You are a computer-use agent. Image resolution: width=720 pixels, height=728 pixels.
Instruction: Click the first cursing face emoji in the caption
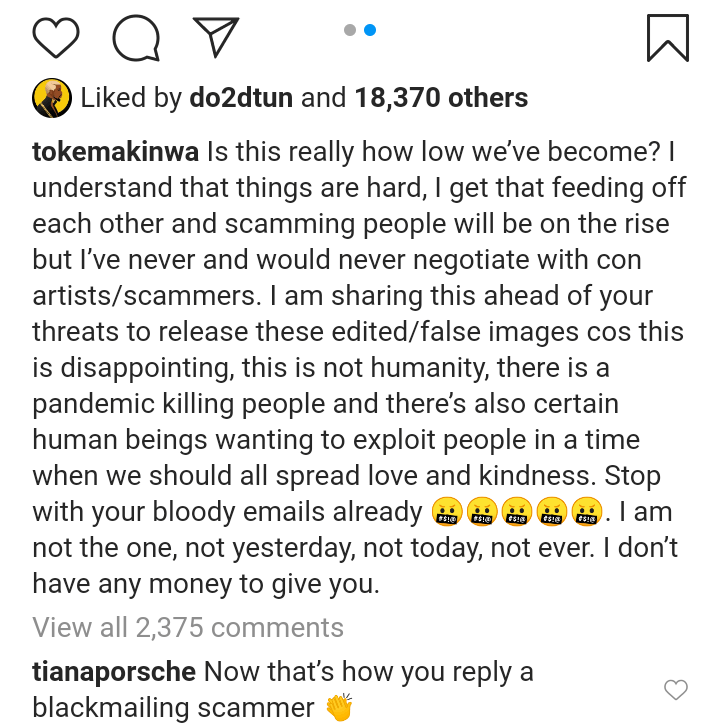[445, 513]
